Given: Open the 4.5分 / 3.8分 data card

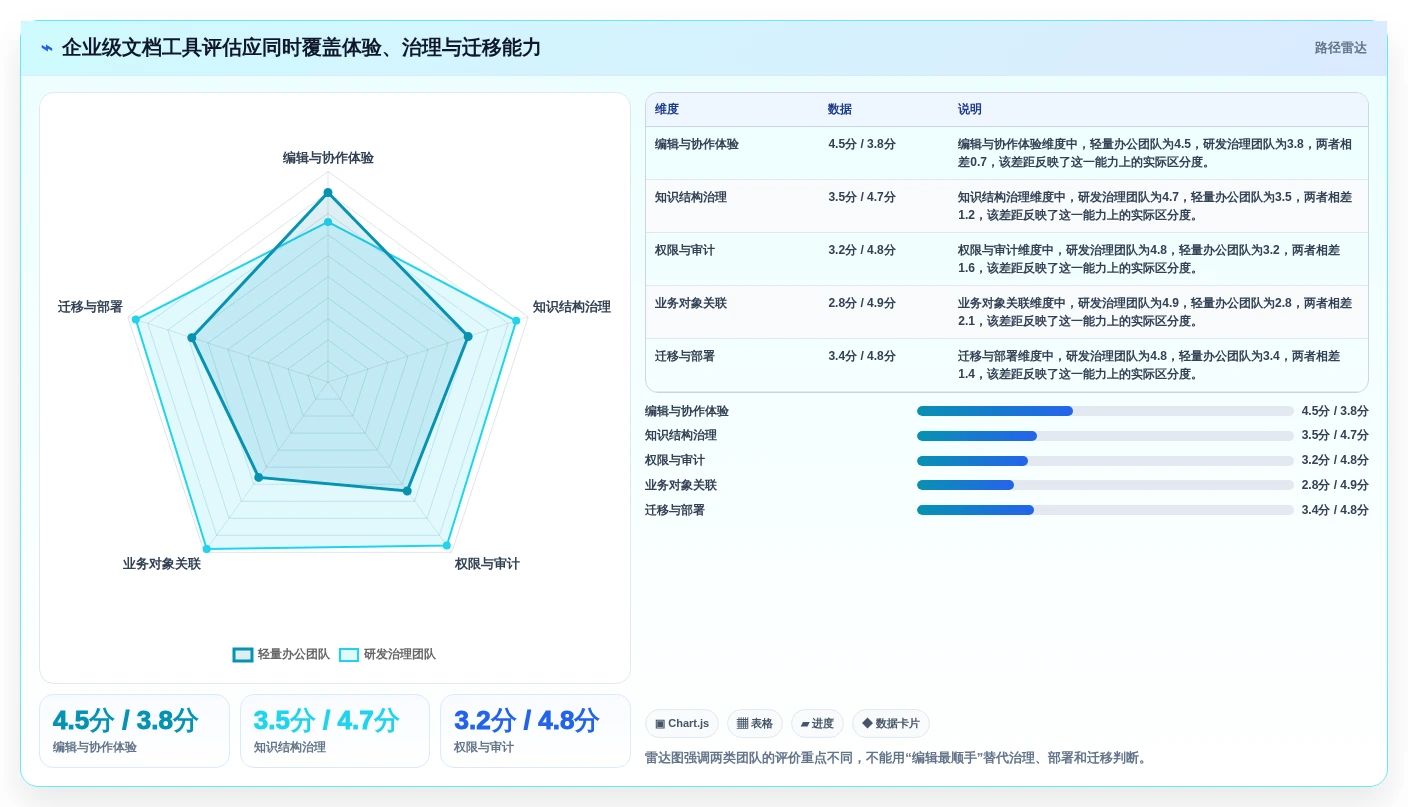Looking at the screenshot, I should click(x=134, y=731).
